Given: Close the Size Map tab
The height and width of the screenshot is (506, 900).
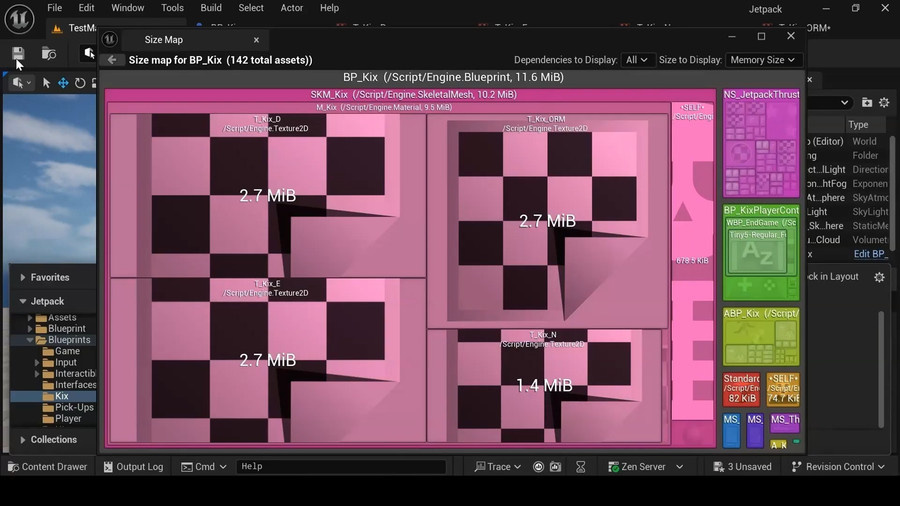Looking at the screenshot, I should [257, 40].
